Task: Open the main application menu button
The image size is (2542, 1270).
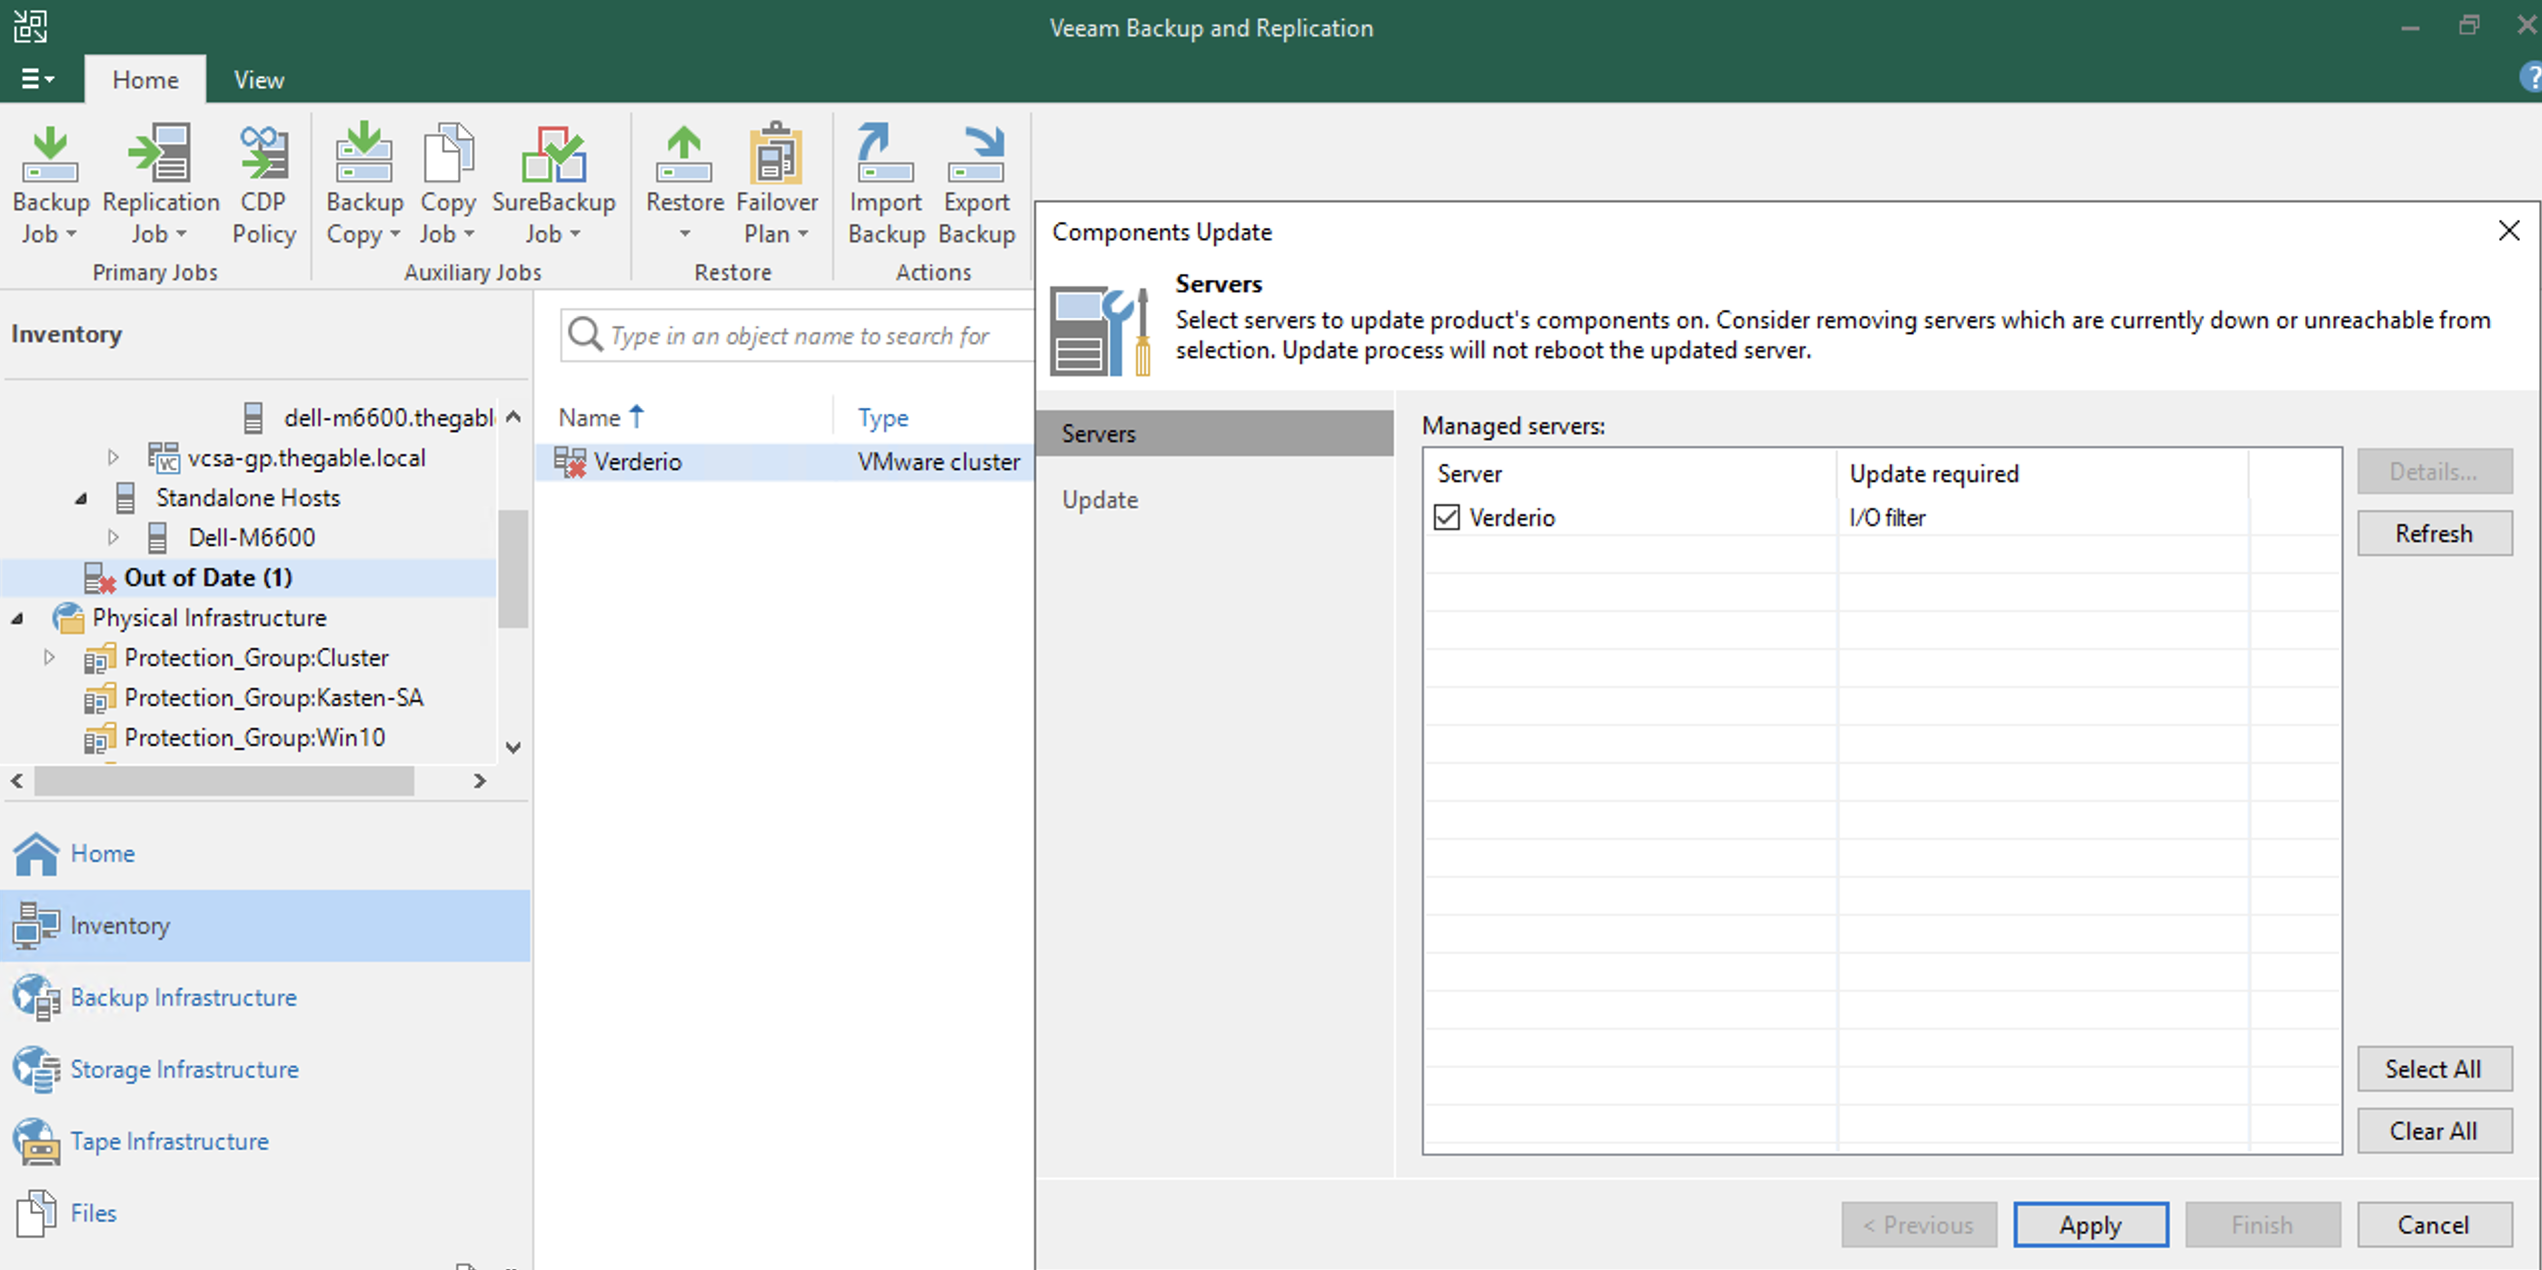Action: pos(38,78)
